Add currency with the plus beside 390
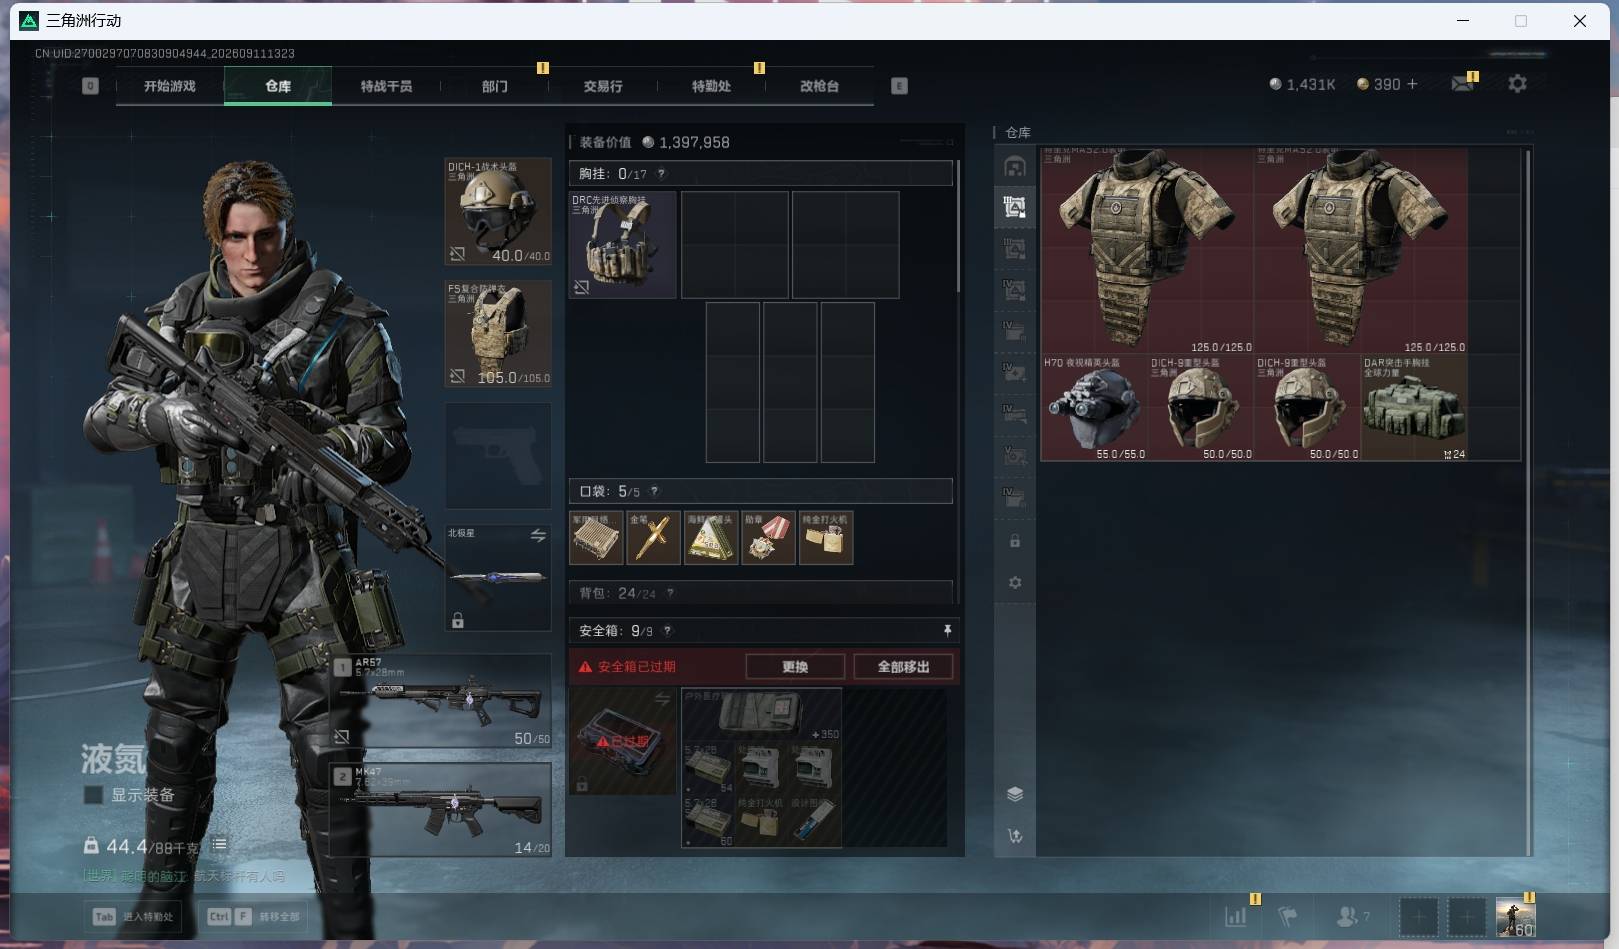1619x949 pixels. 1412,85
